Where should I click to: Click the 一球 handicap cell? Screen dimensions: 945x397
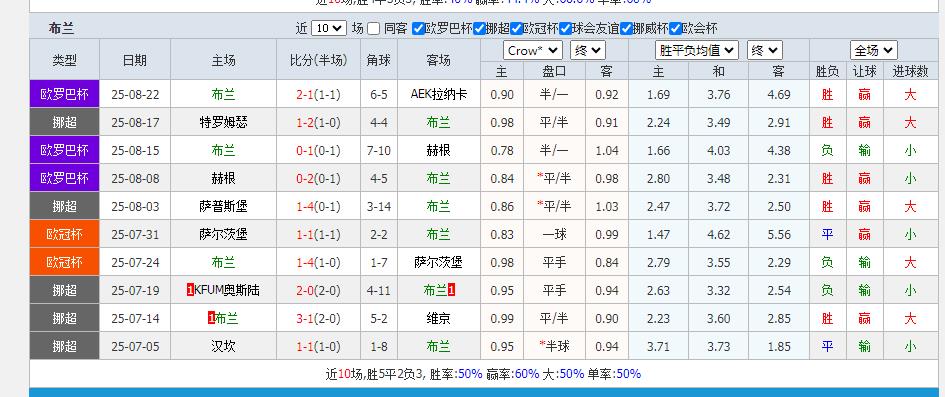click(x=554, y=234)
